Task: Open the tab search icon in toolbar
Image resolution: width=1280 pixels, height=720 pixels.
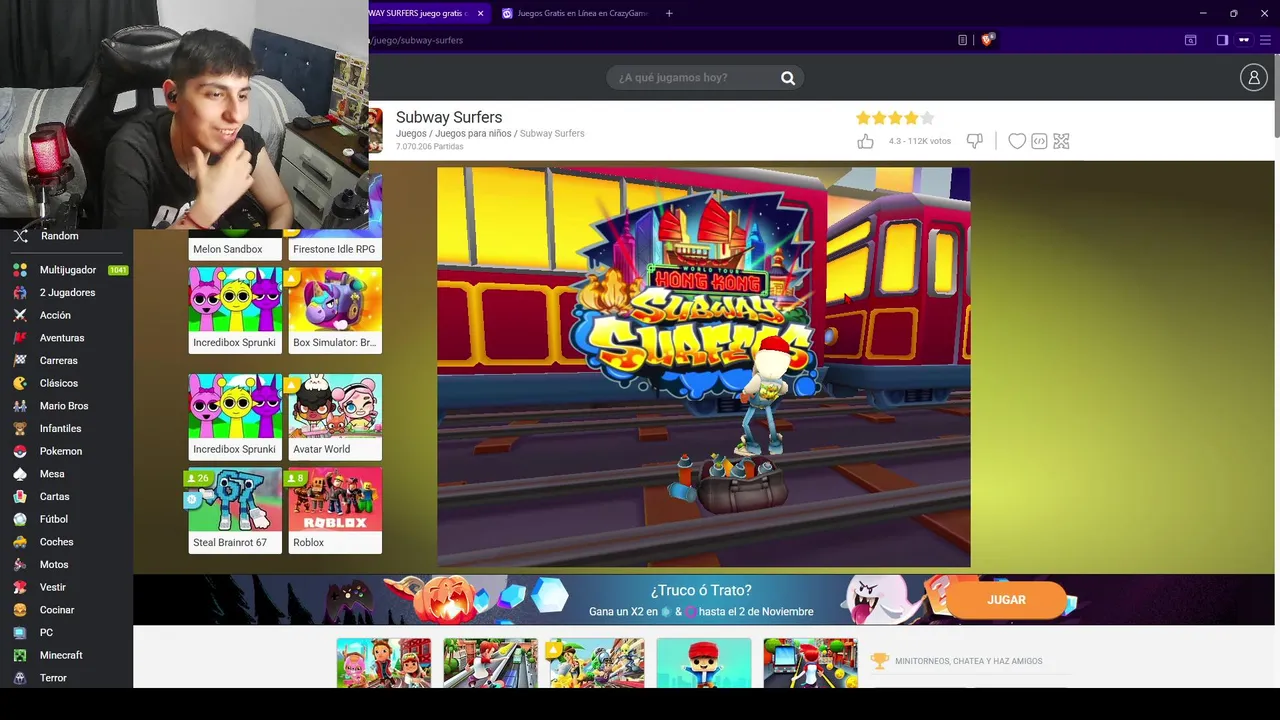Action: [1190, 40]
